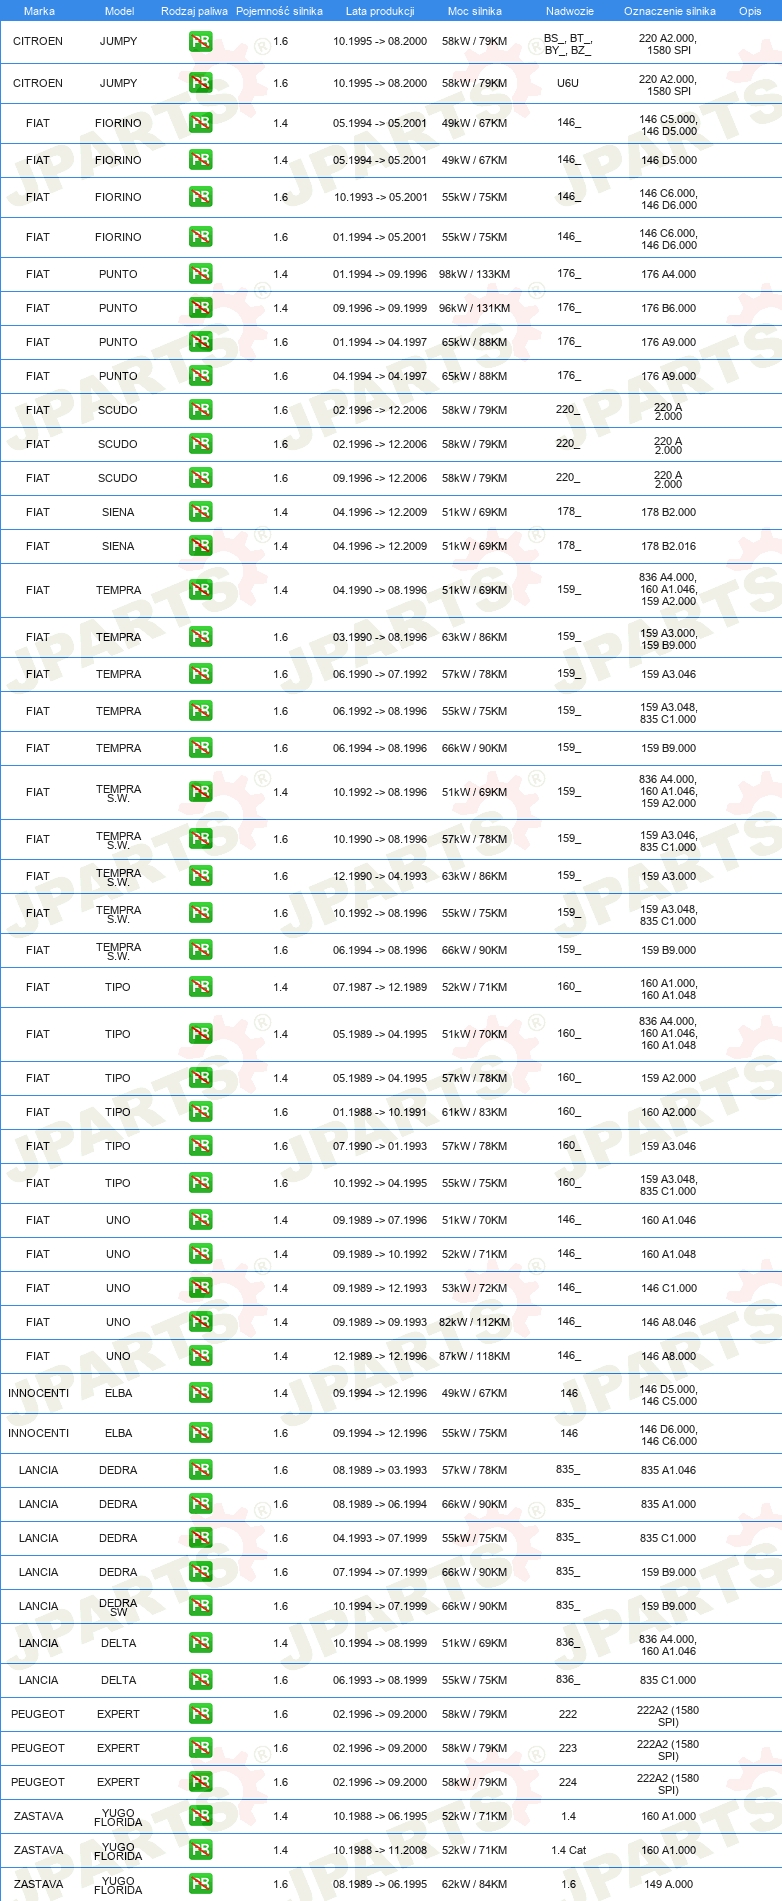Click fuel icon for FIAT FIORINO 10.1993 -> 05.2001

[200, 197]
